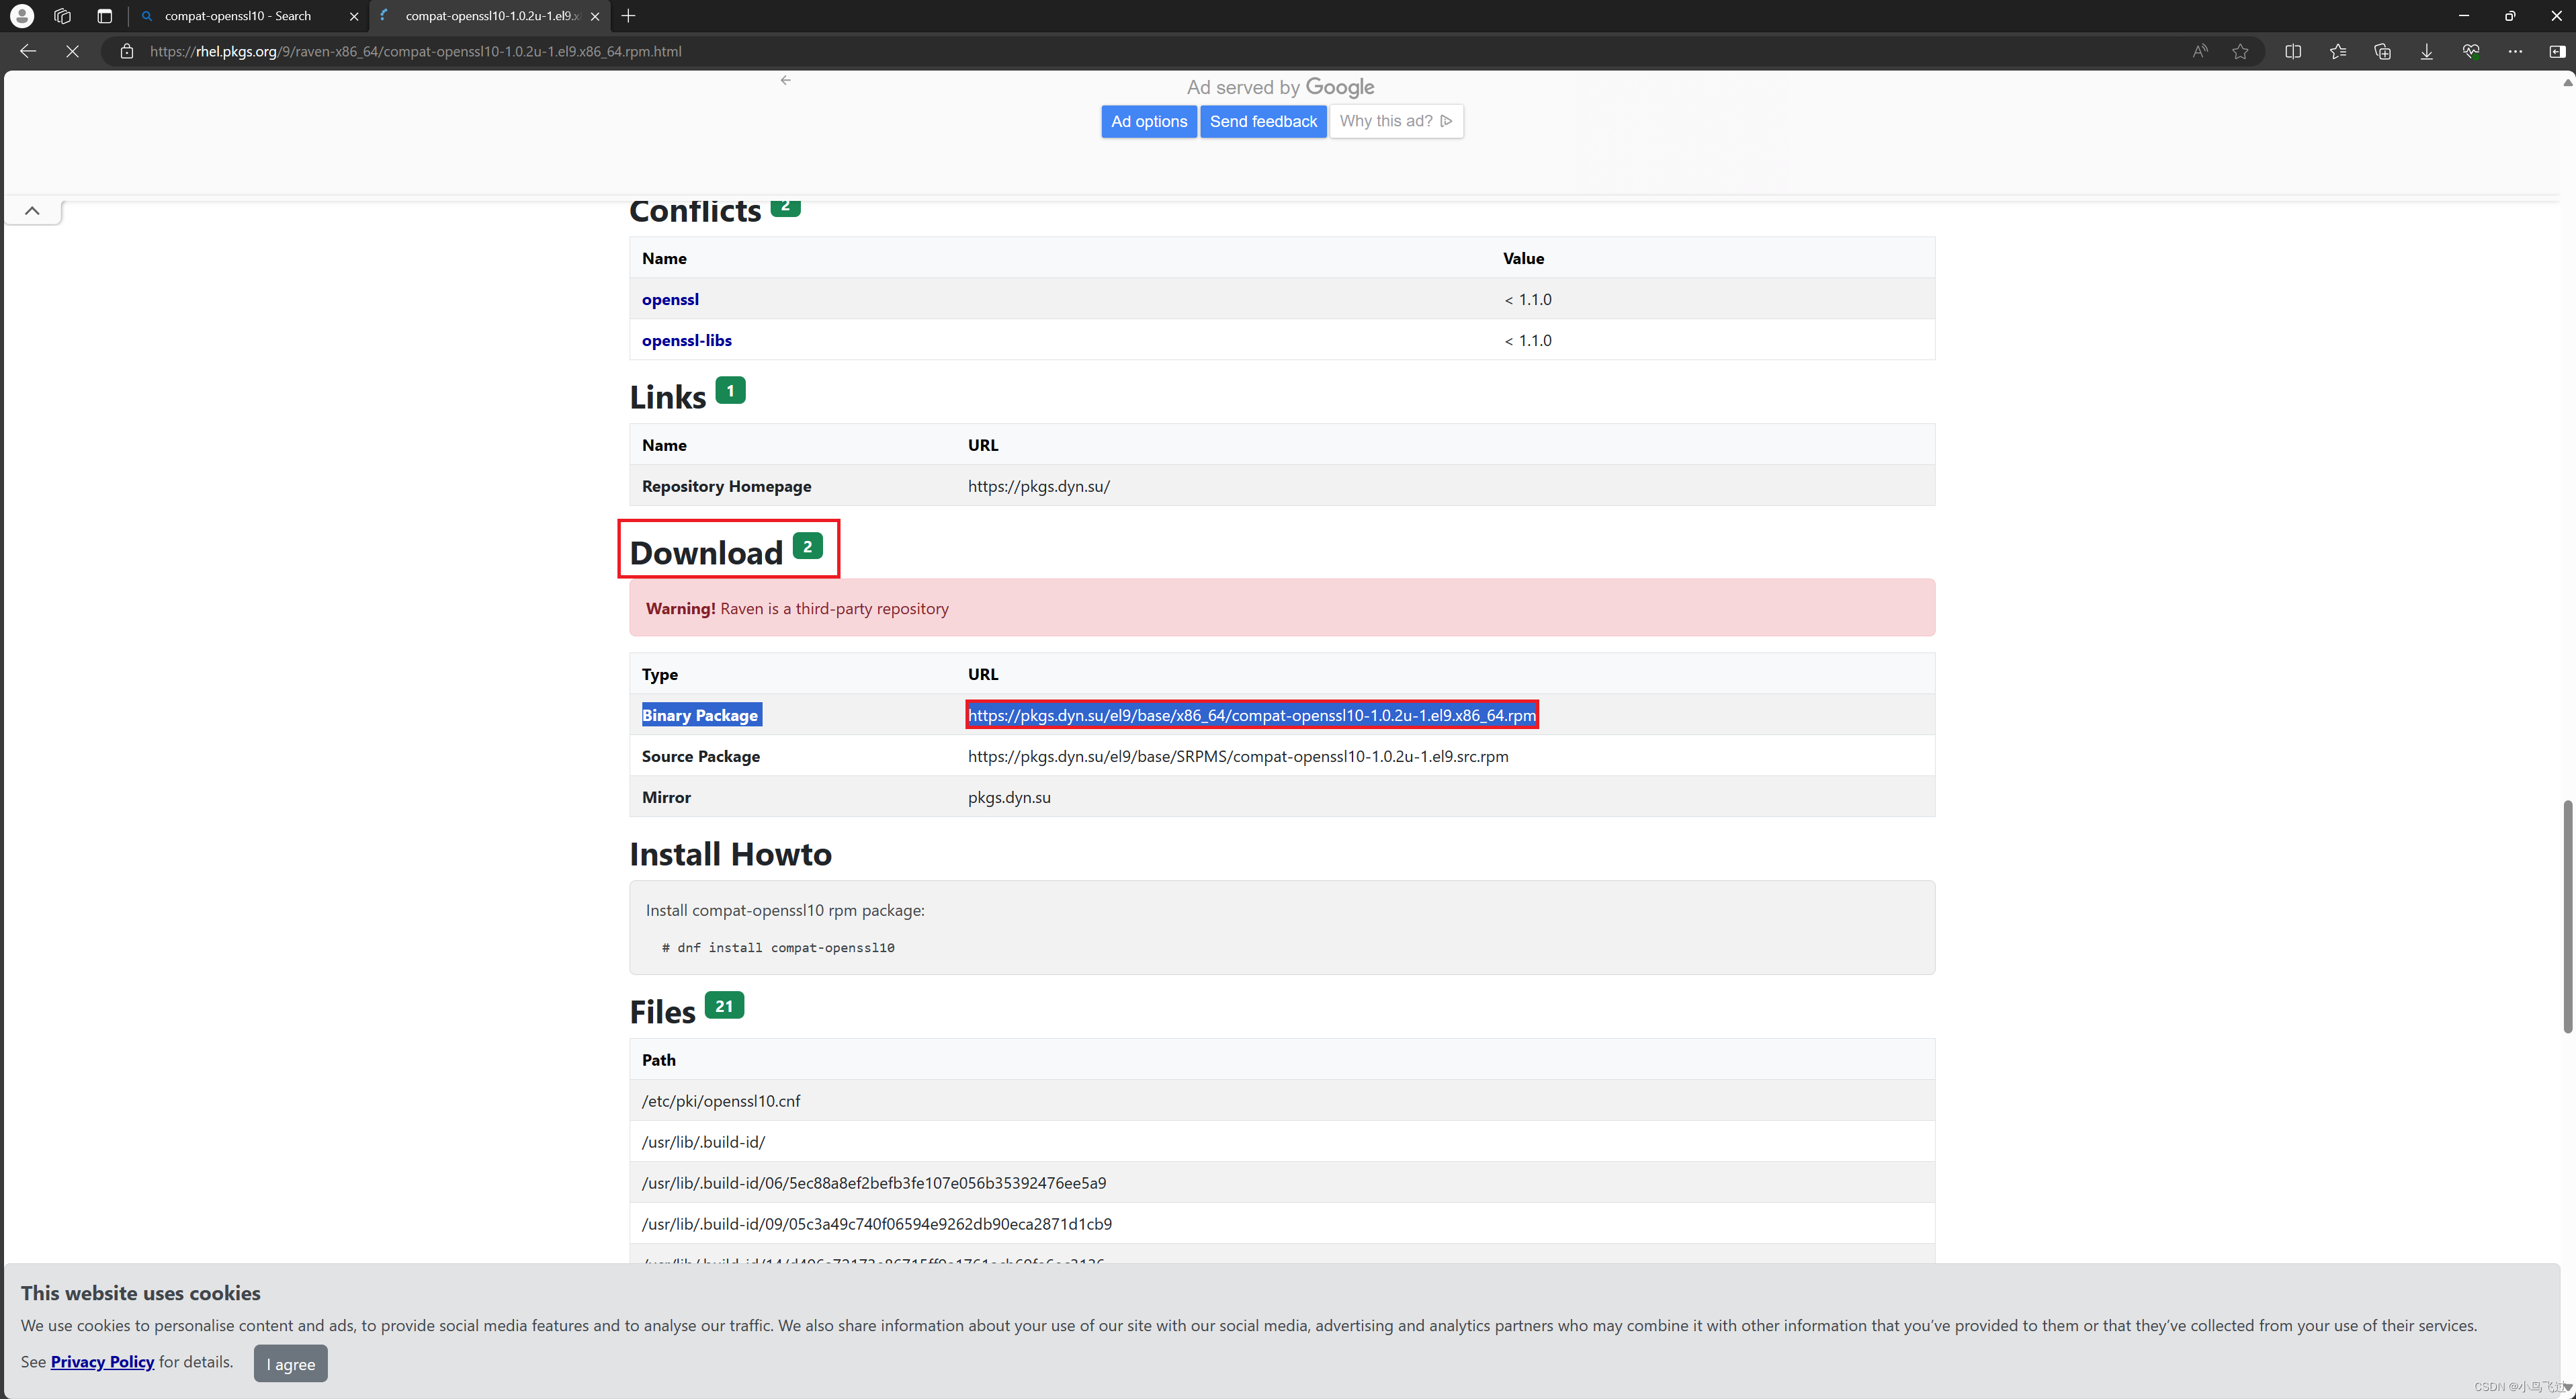The width and height of the screenshot is (2576, 1399).
Task: Focus the address bar URL
Action: click(x=415, y=51)
